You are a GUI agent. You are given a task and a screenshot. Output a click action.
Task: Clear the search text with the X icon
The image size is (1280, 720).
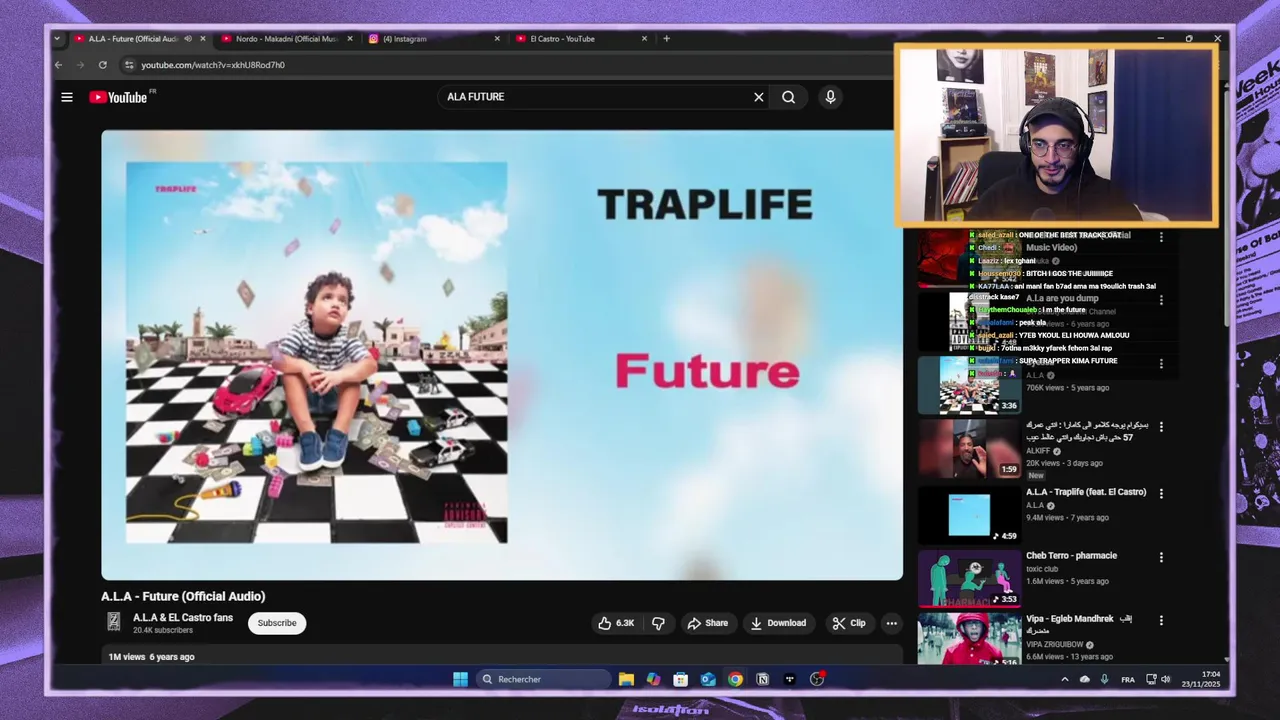pos(758,97)
